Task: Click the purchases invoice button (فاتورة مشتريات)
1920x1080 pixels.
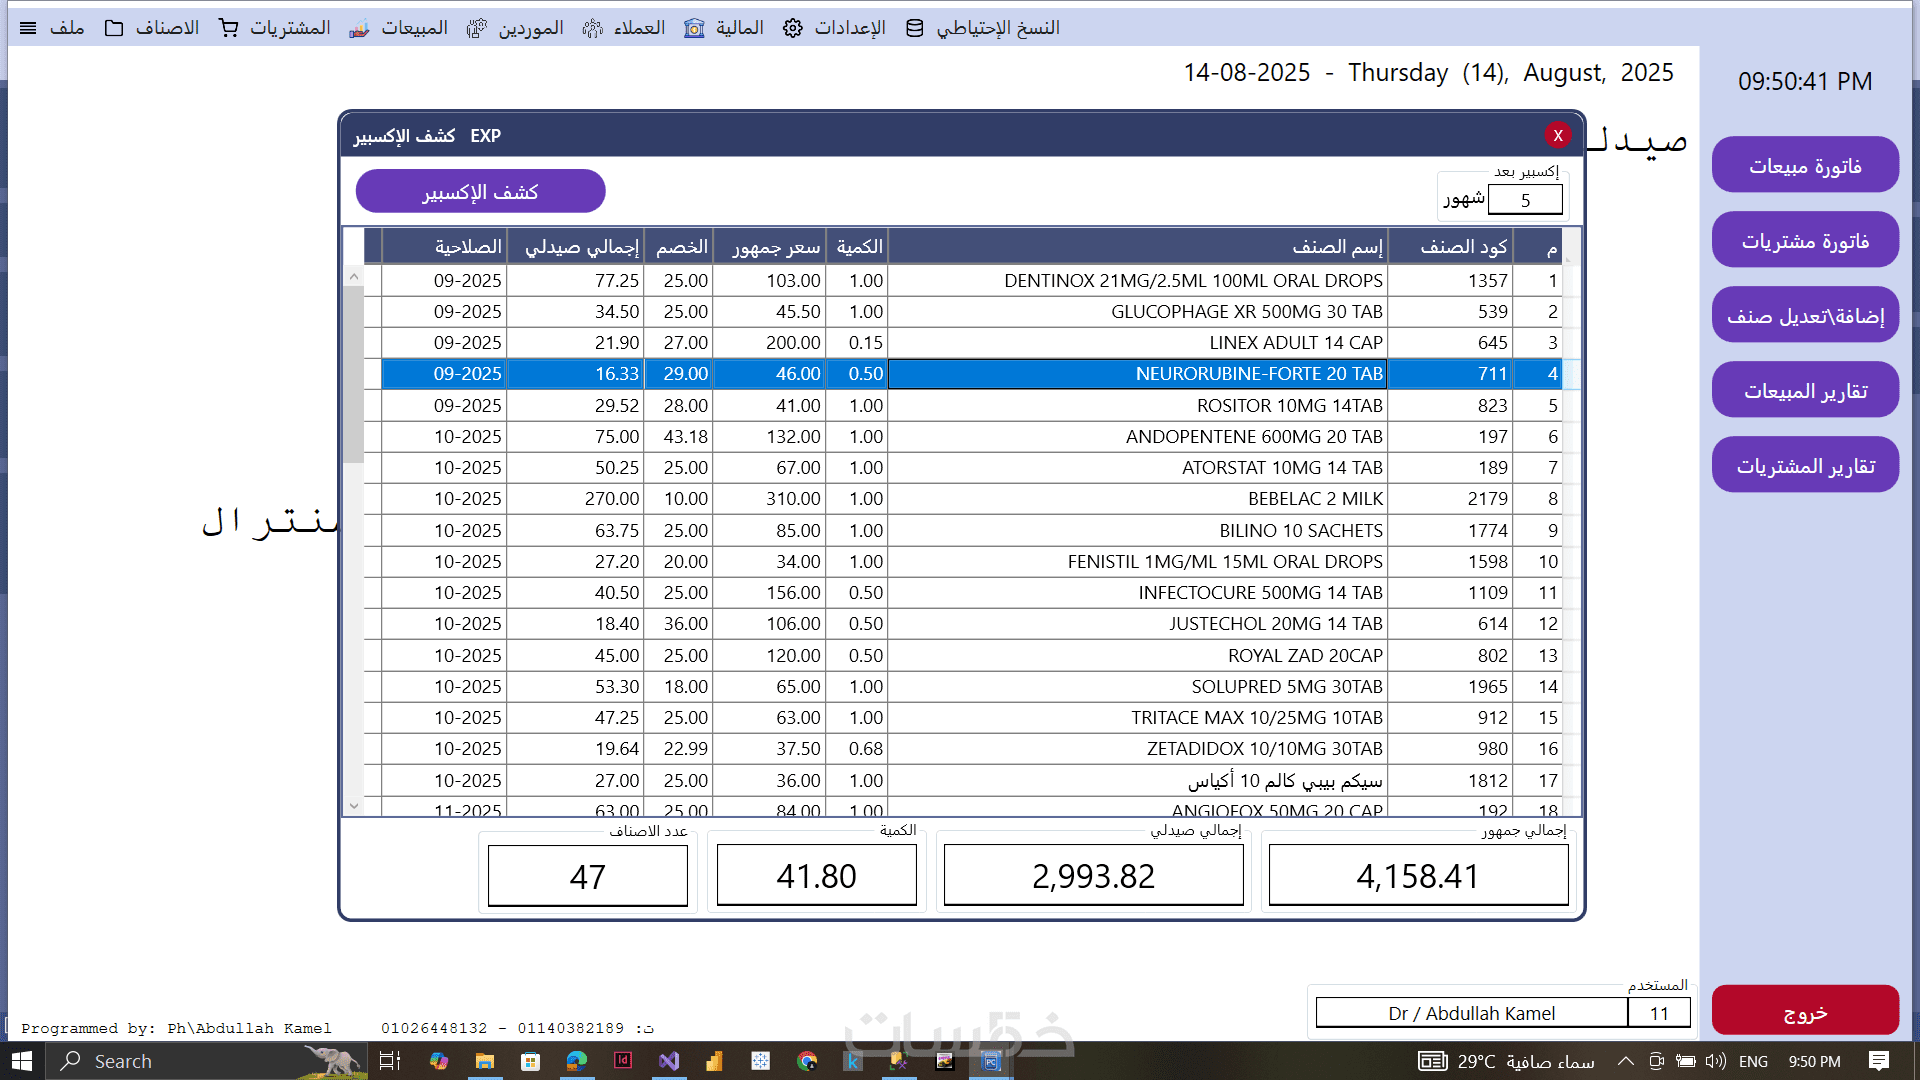Action: (x=1804, y=241)
